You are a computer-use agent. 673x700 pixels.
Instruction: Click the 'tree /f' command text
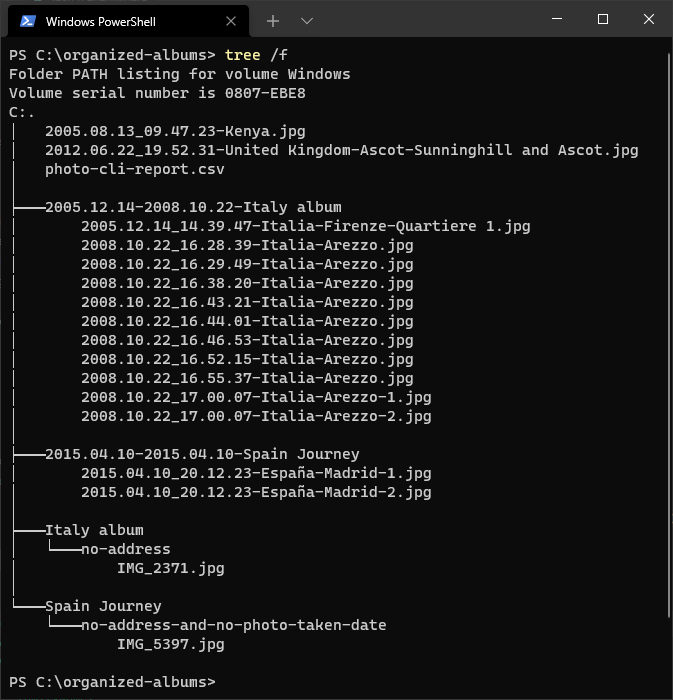pyautogui.click(x=256, y=55)
